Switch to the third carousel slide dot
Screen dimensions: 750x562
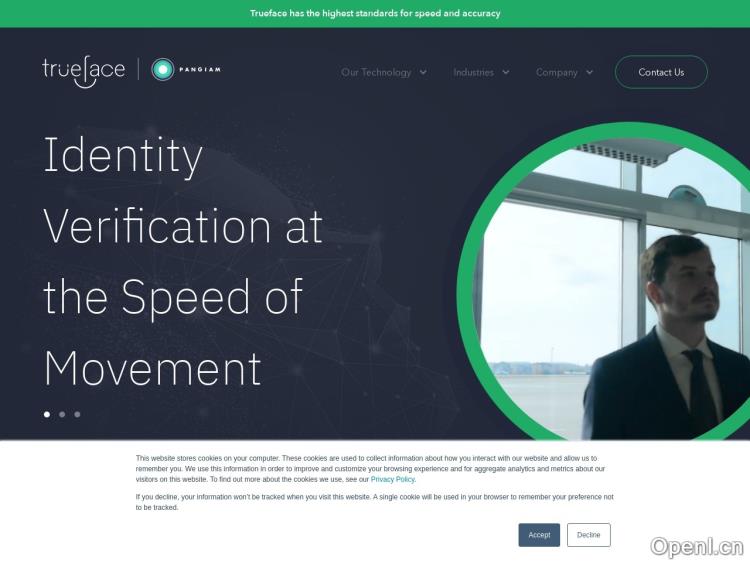click(77, 414)
